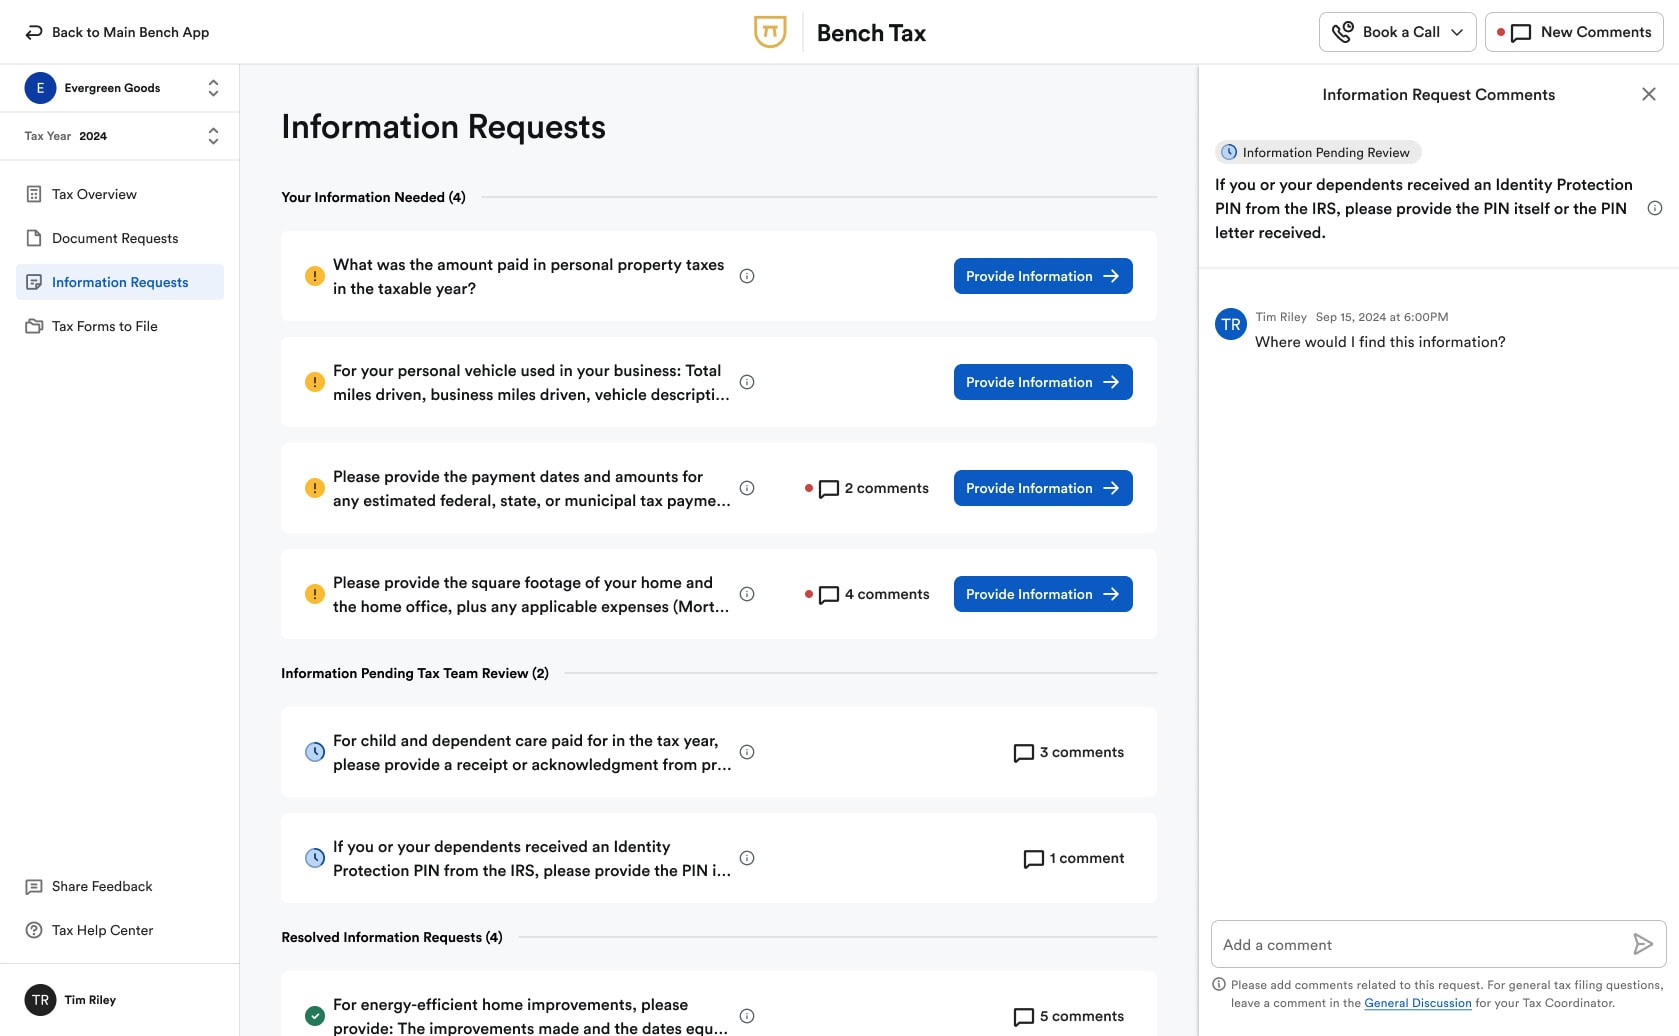Image resolution: width=1679 pixels, height=1036 pixels.
Task: Click 'Sep 15, 2024 at 6:00PM' timestamp
Action: click(x=1382, y=317)
